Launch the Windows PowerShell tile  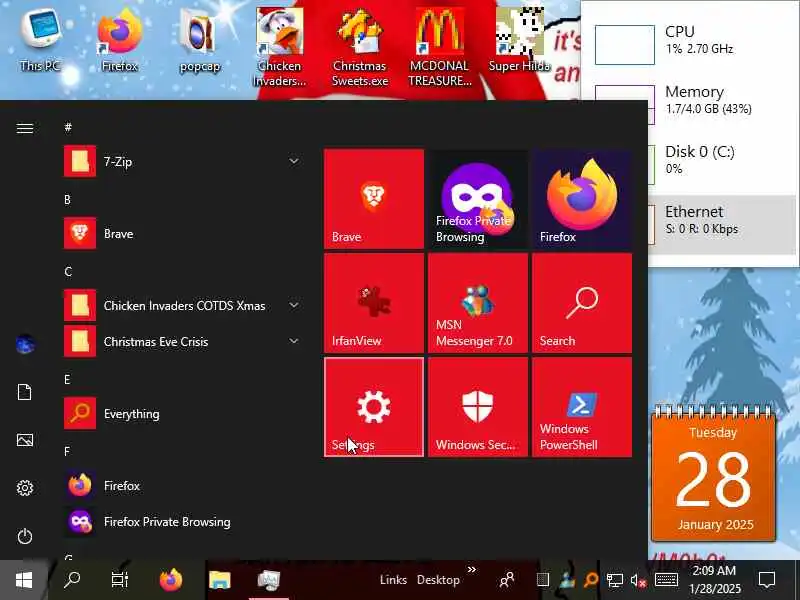[582, 407]
